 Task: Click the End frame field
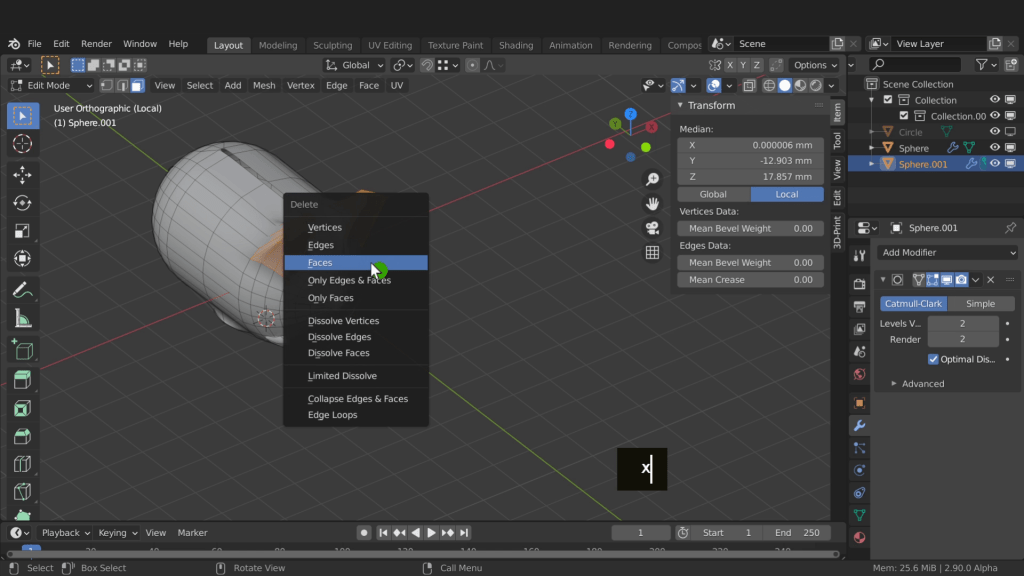point(796,533)
